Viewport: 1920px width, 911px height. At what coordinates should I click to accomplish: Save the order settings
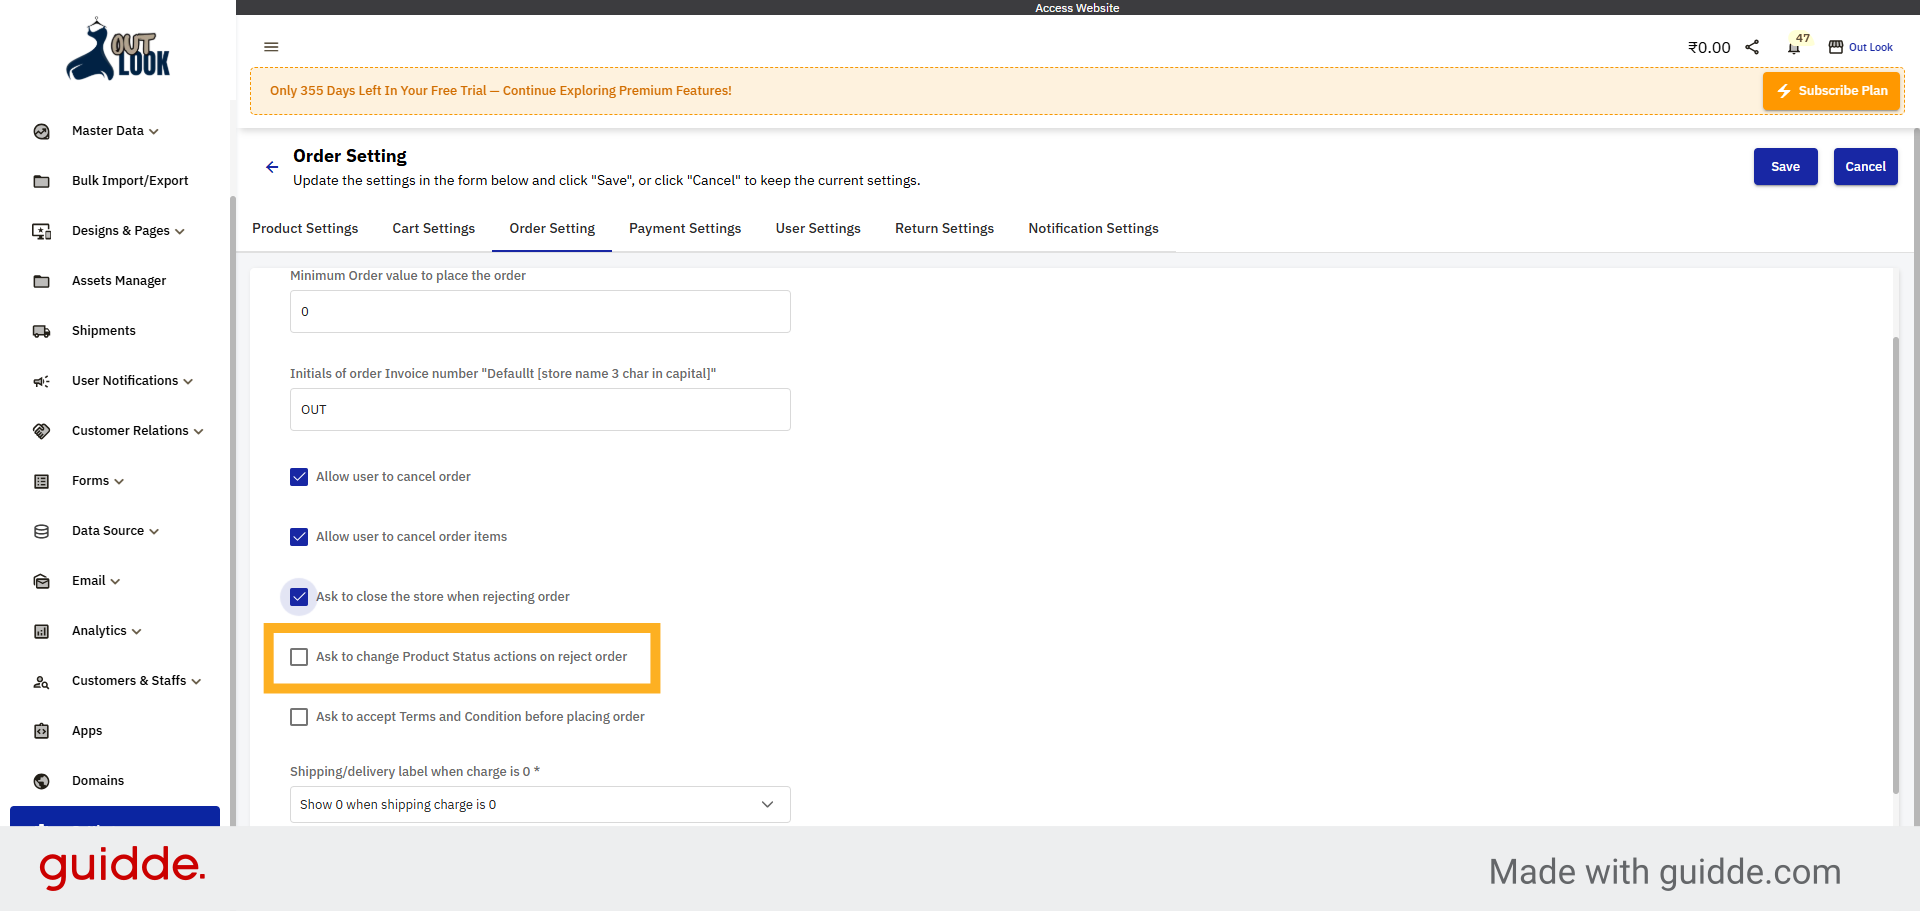tap(1786, 166)
